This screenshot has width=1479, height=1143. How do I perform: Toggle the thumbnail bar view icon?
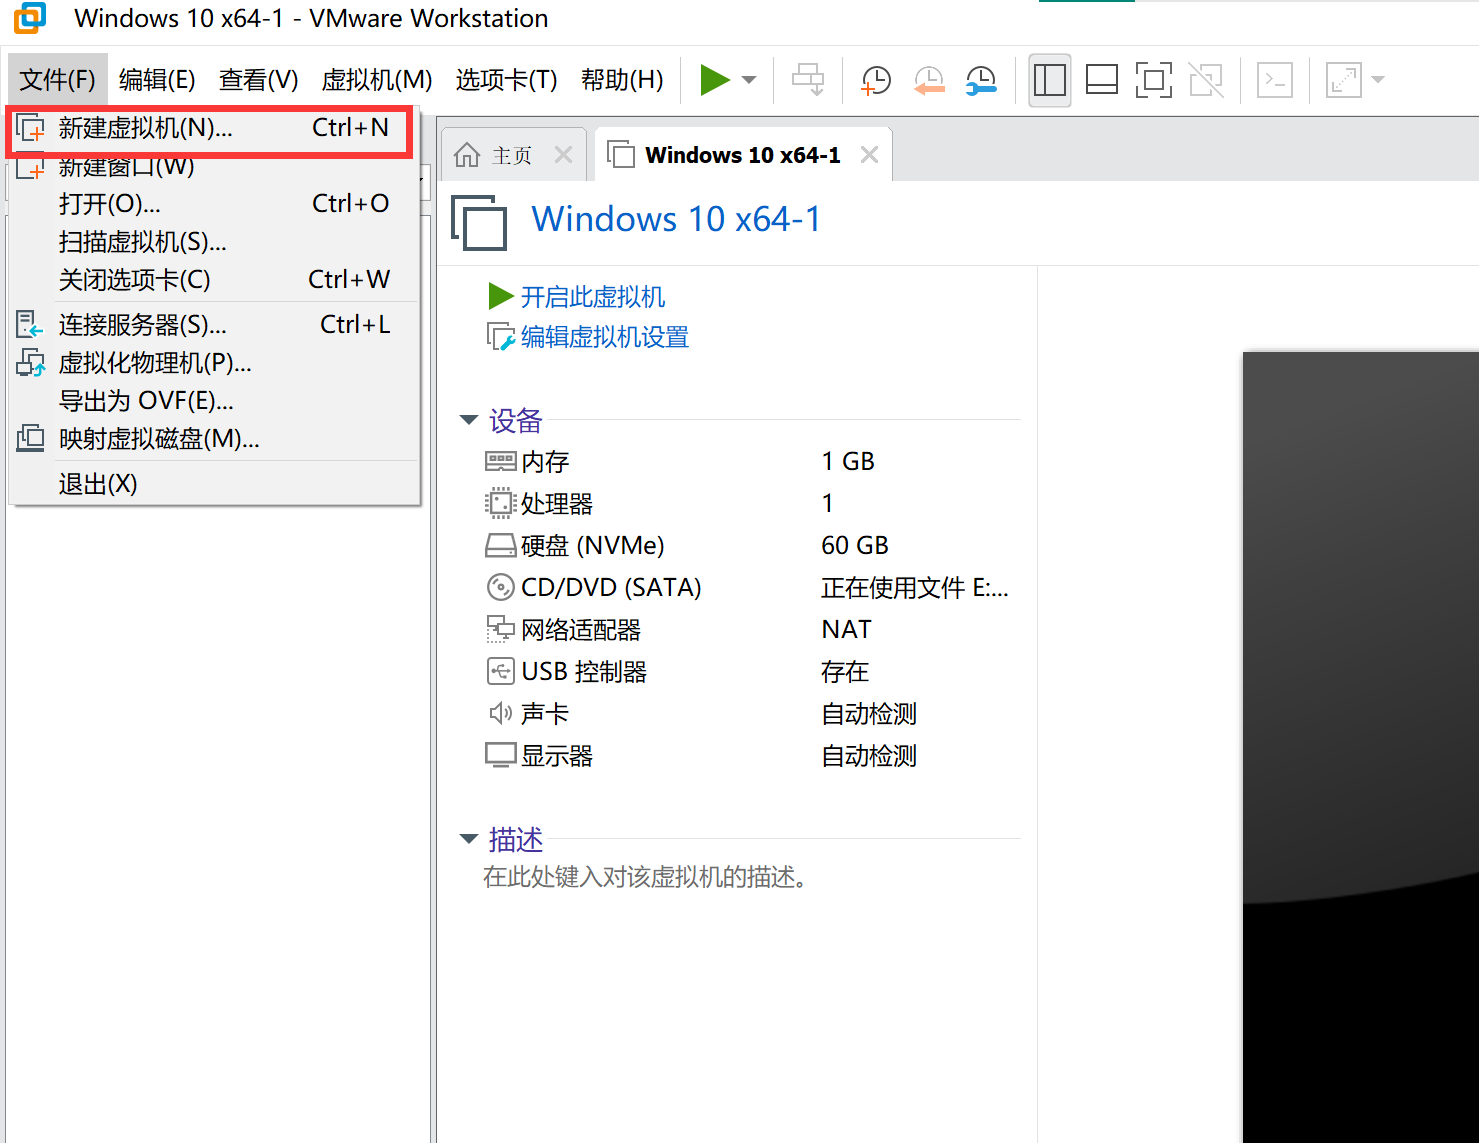coord(1102,80)
